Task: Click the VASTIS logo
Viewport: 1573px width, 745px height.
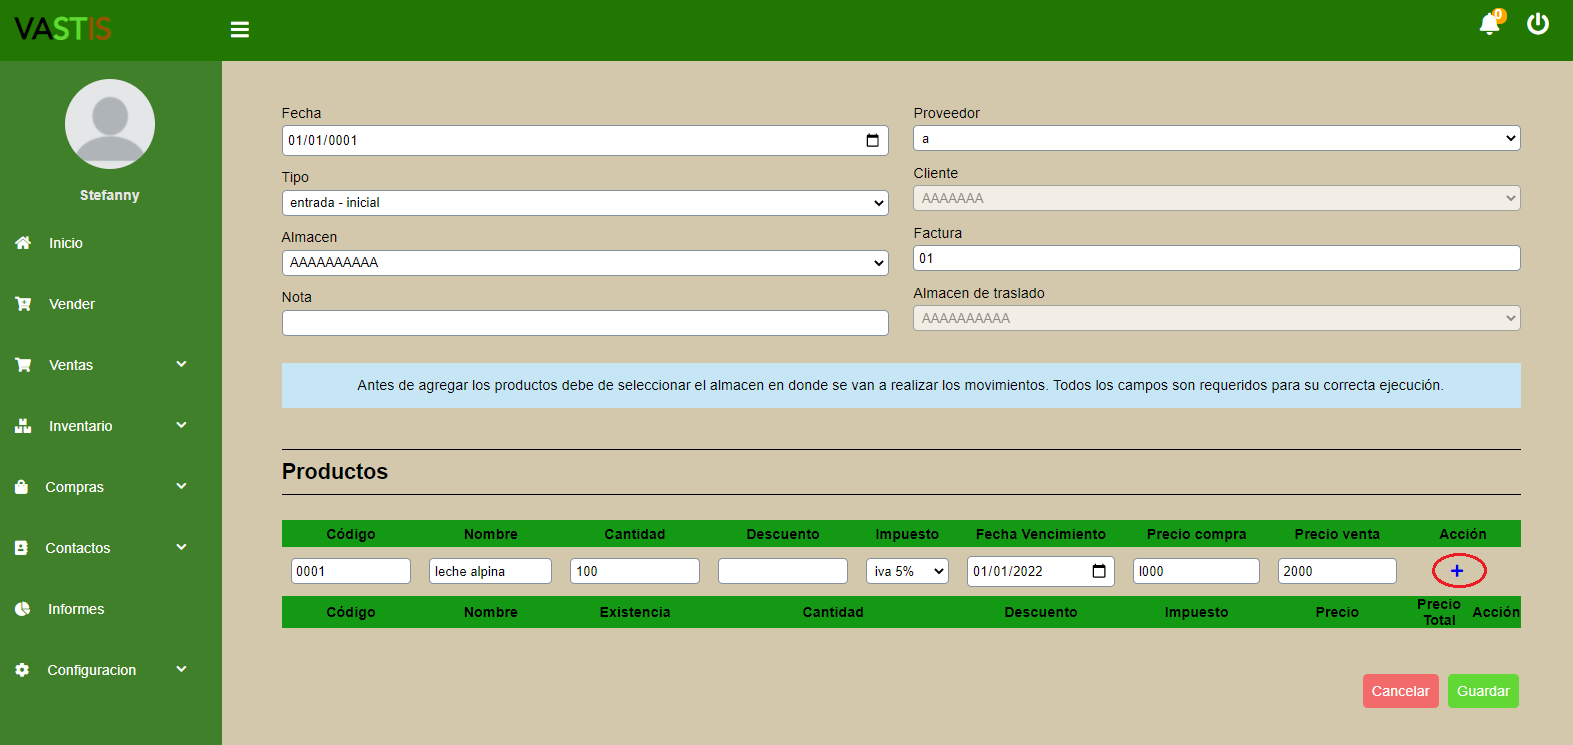Action: 63,29
